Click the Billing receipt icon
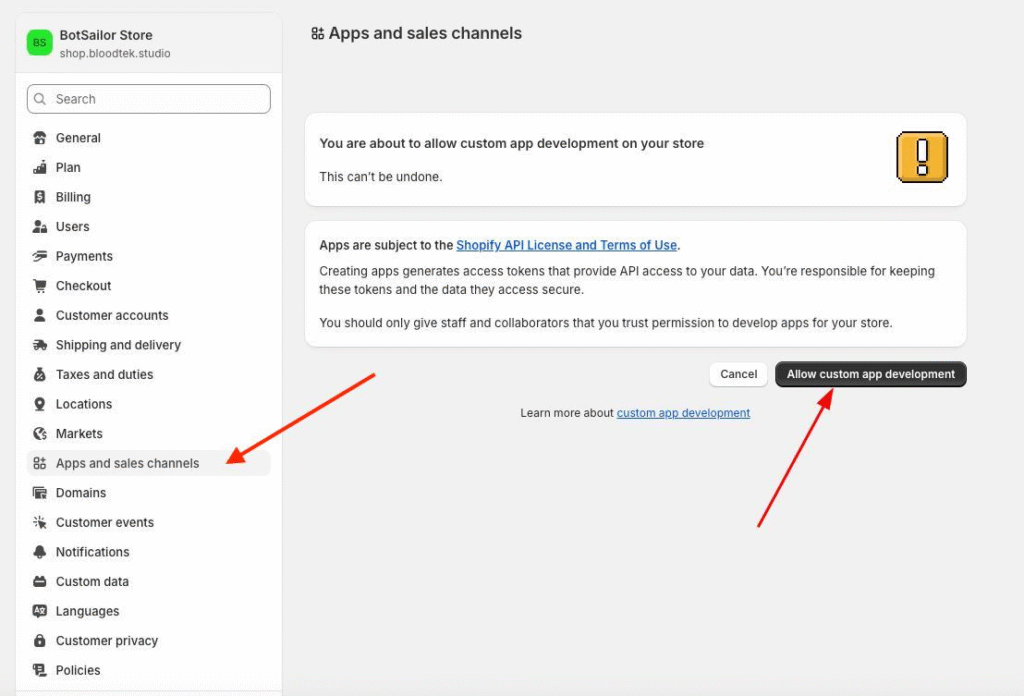 pyautogui.click(x=40, y=197)
